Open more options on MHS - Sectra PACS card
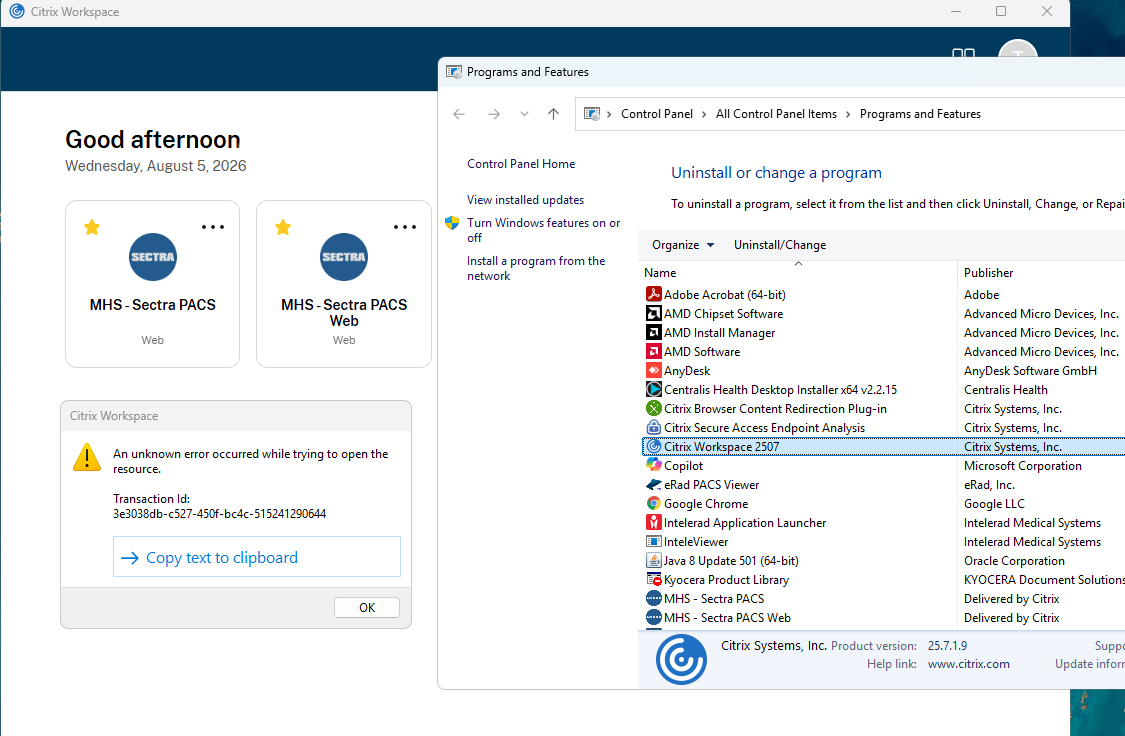Screen dimensions: 1125x736 213,227
